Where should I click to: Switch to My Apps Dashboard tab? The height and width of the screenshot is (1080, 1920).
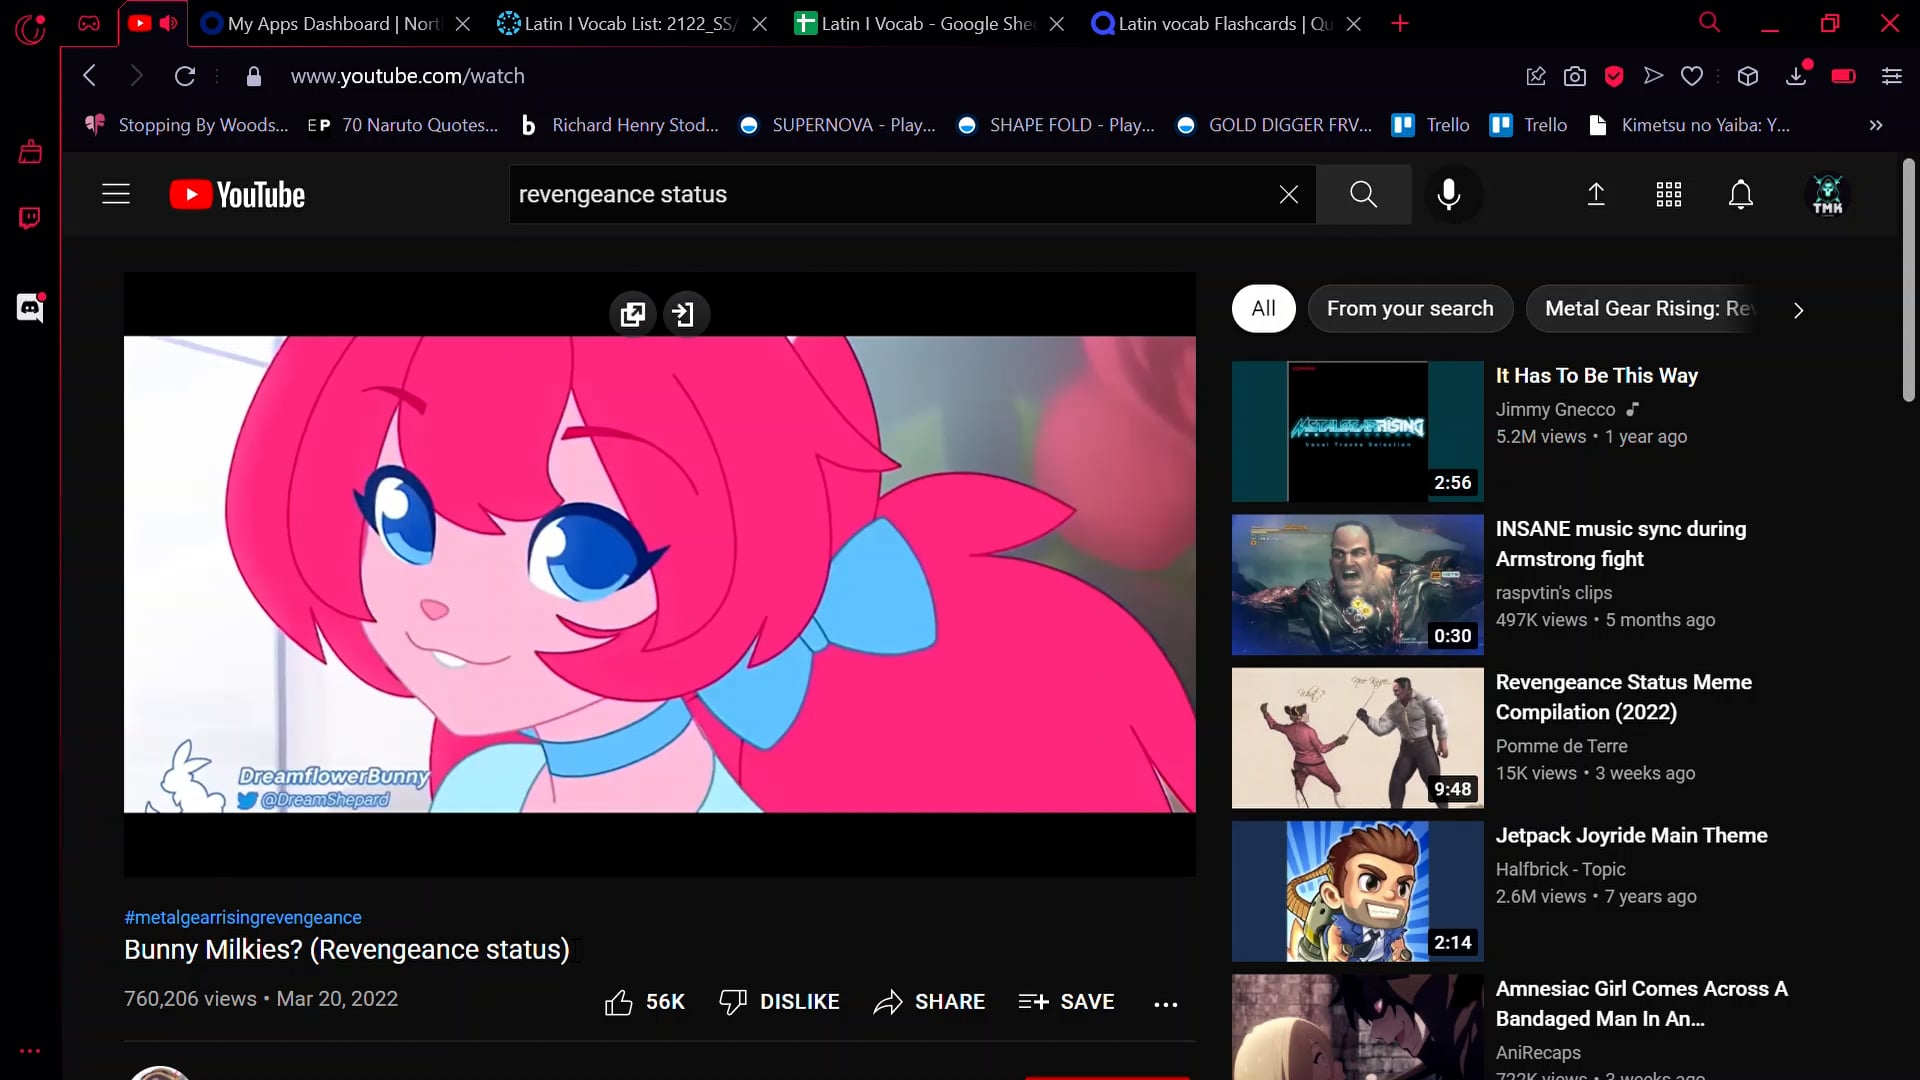pos(322,23)
